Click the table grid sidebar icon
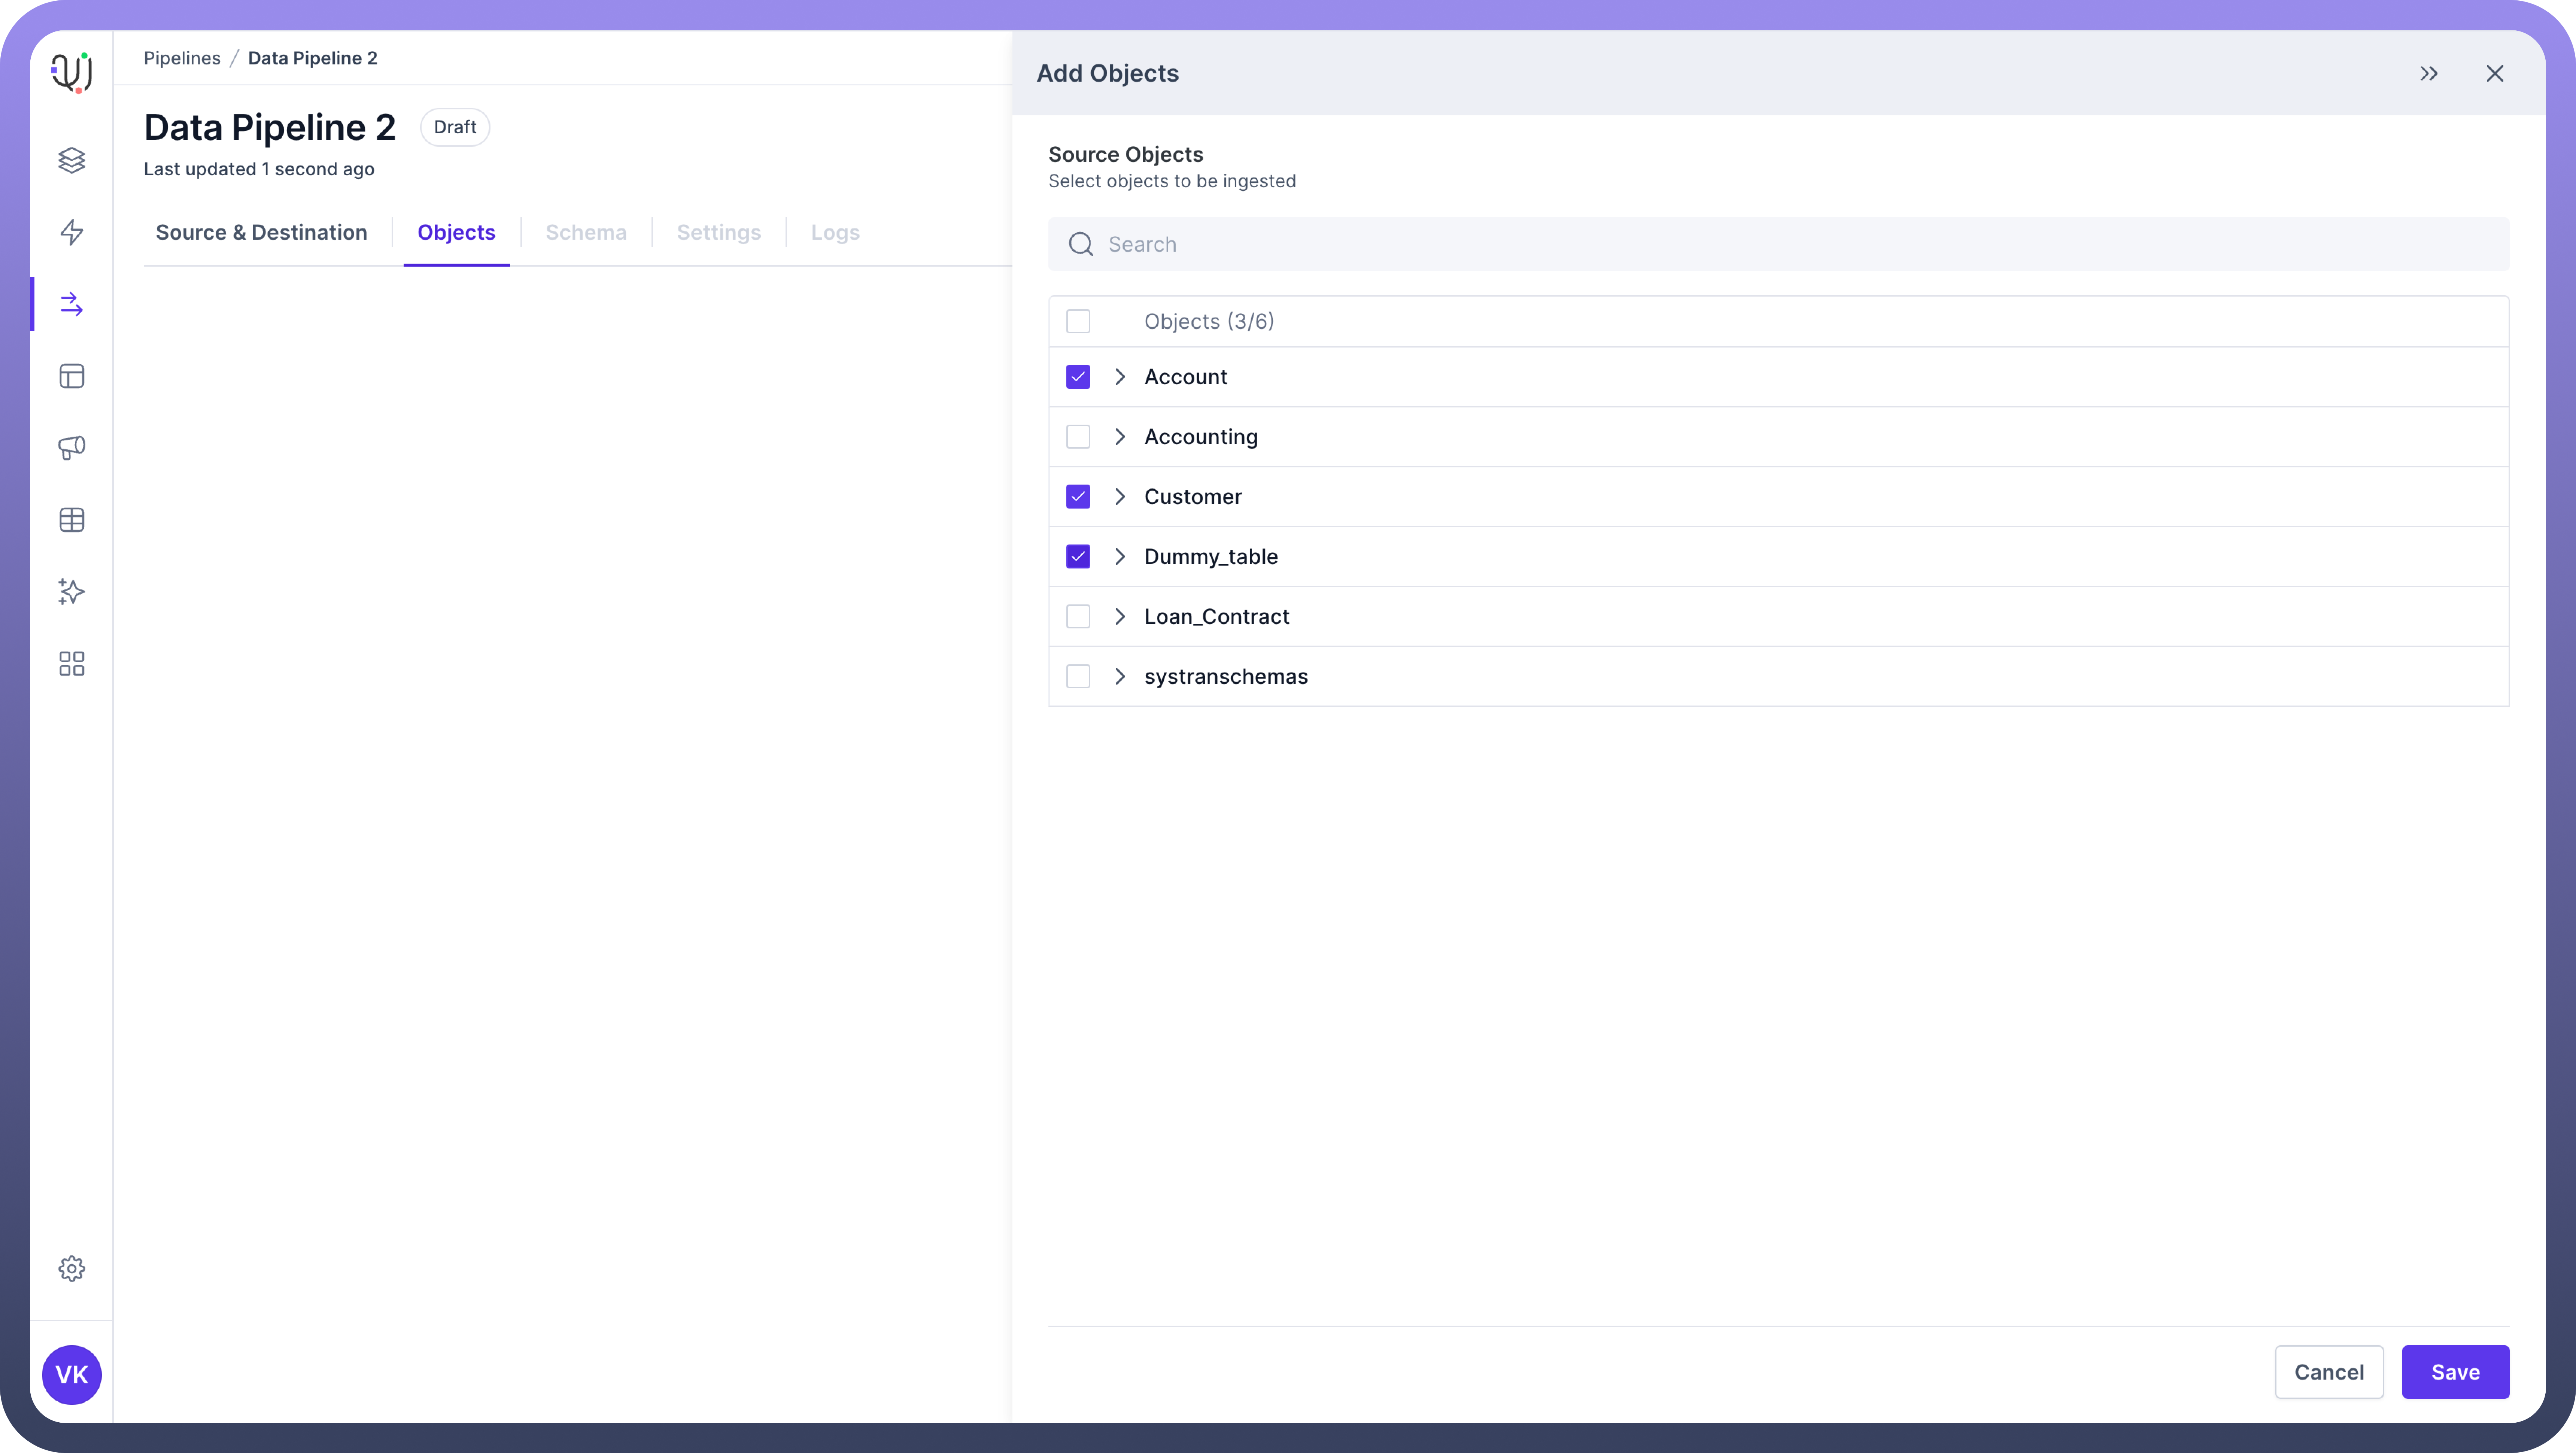 click(71, 520)
